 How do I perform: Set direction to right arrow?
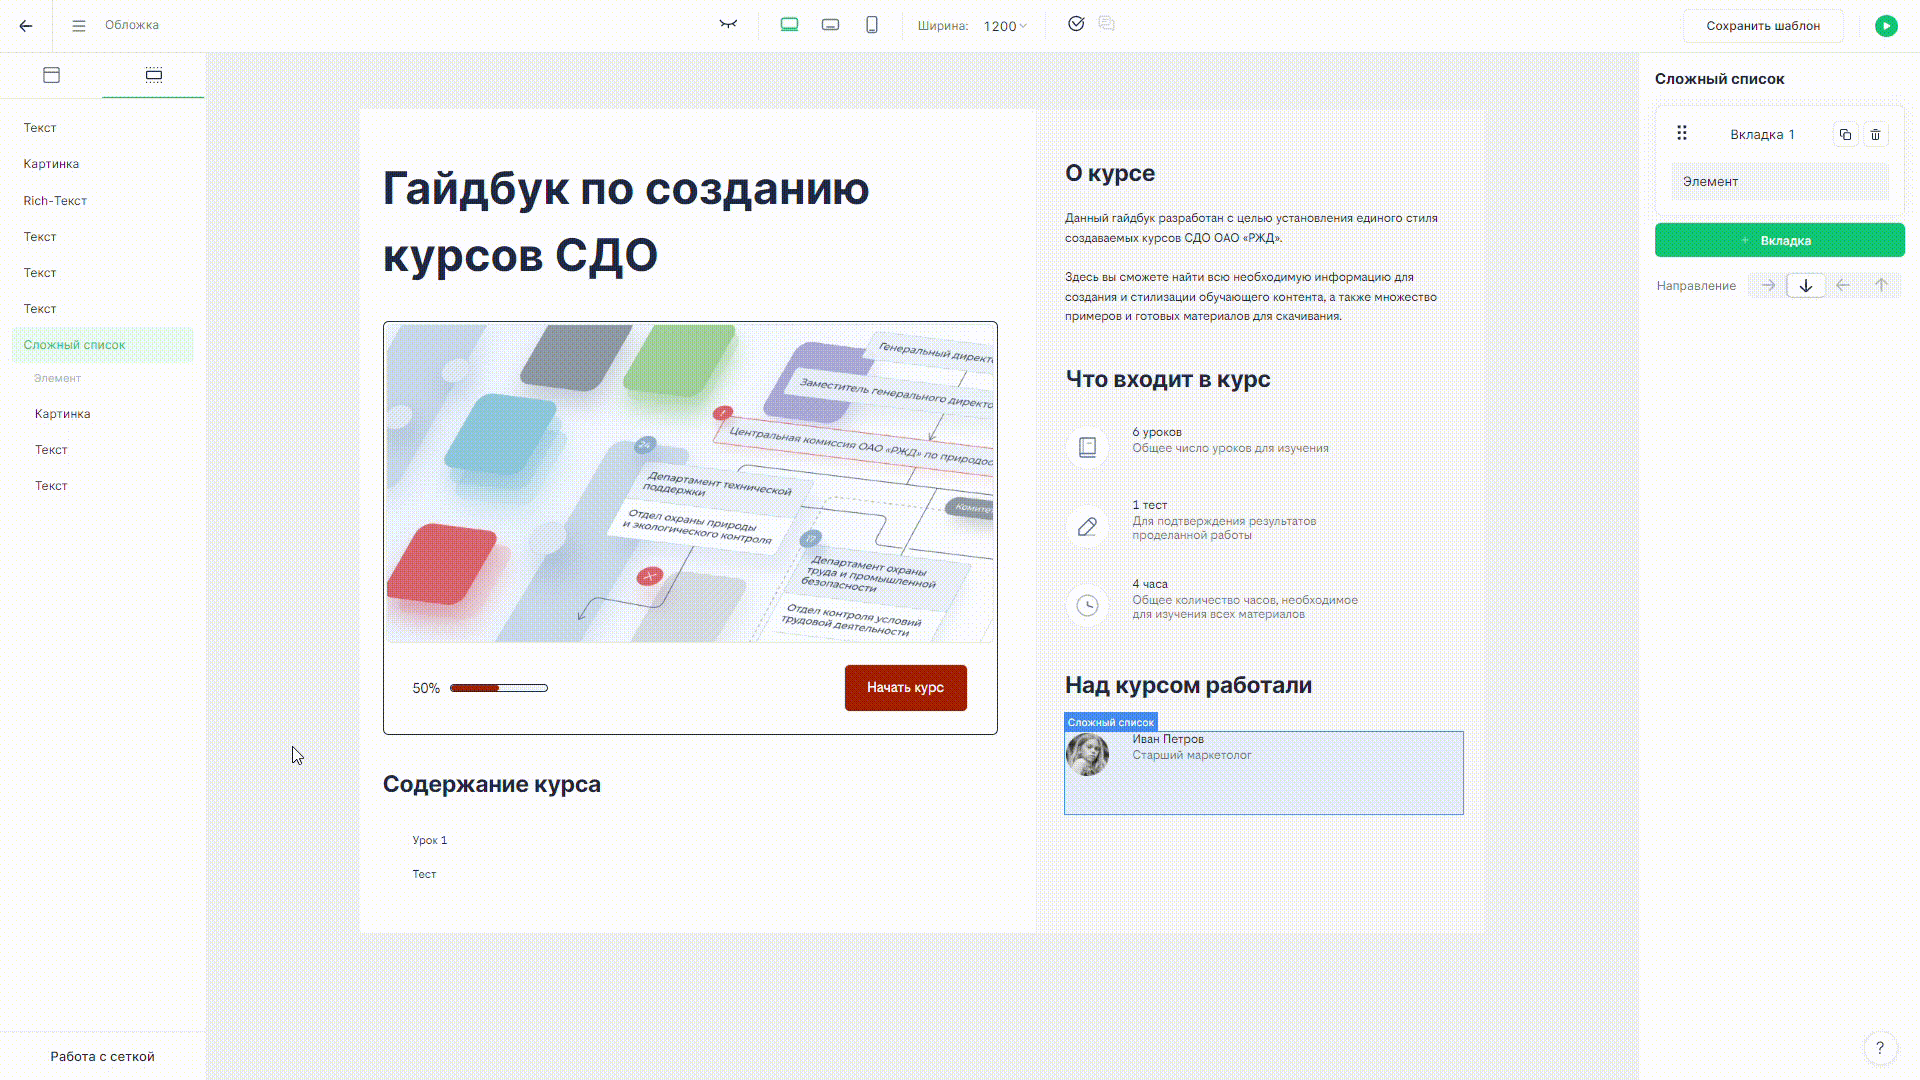click(1768, 286)
